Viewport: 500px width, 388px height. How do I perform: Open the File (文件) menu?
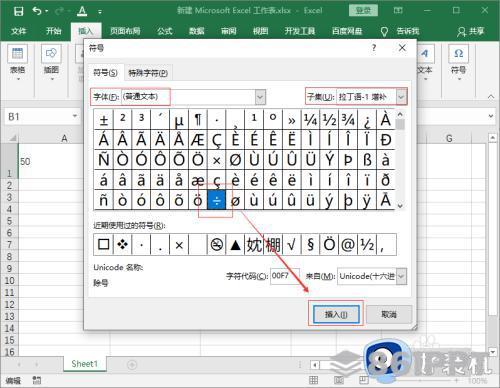[x=18, y=31]
